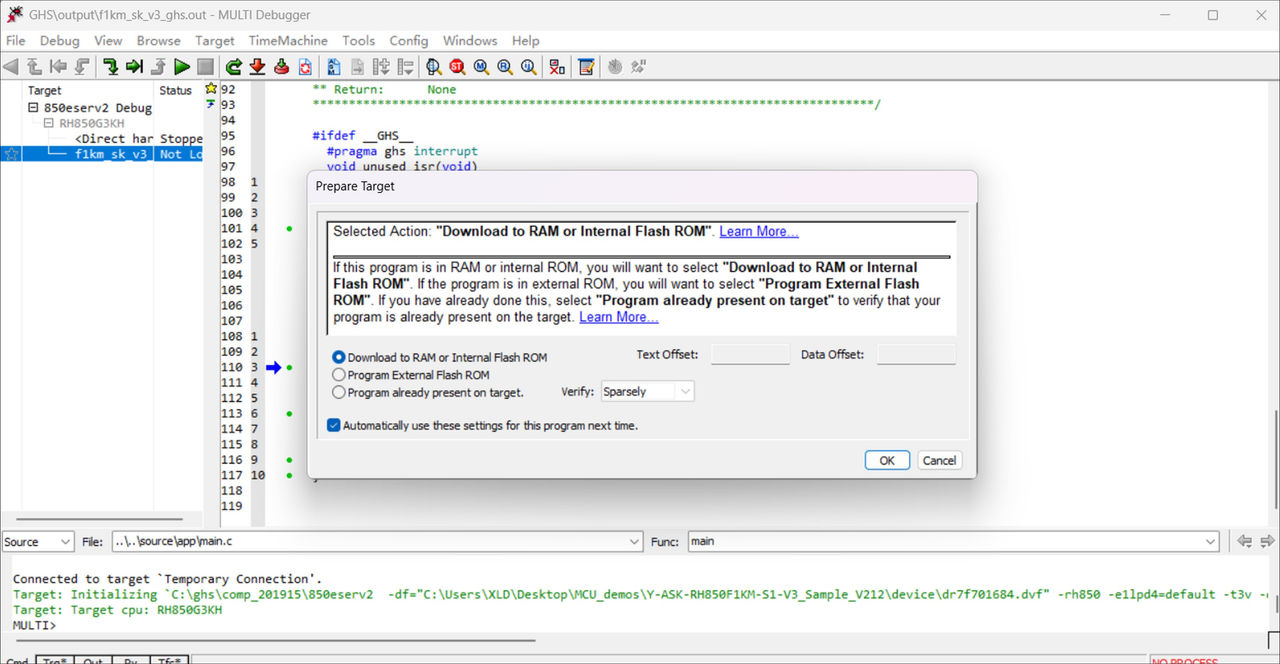Click the greyed document icon beside source view
Screen dimensions: 1280x664
[x=357, y=67]
